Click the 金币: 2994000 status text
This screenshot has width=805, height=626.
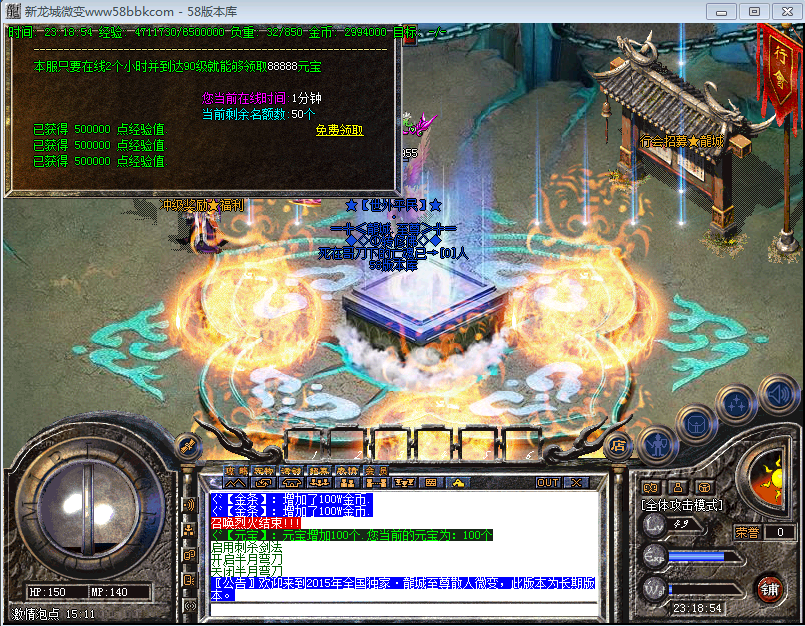point(348,32)
